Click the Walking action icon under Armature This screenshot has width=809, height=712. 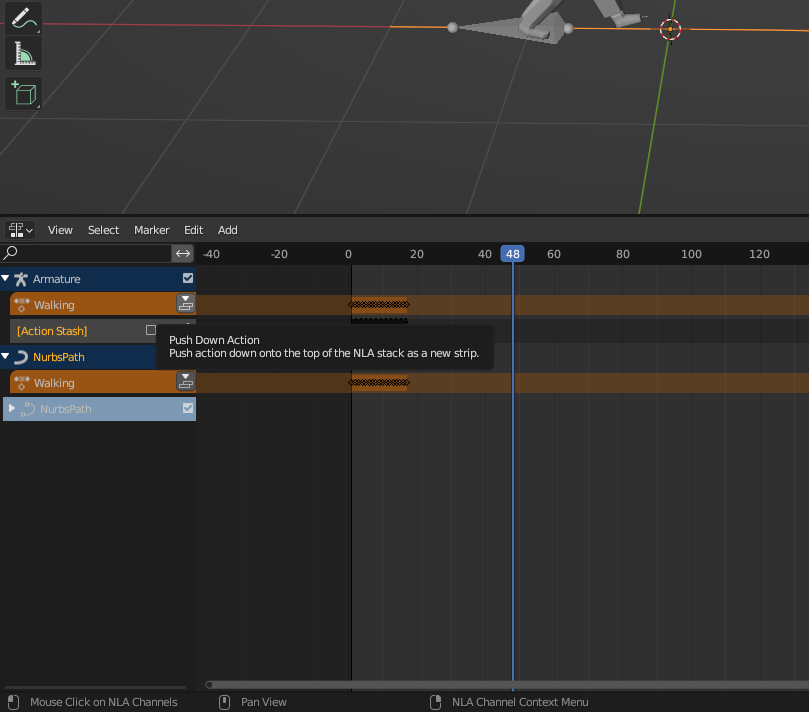pos(22,305)
